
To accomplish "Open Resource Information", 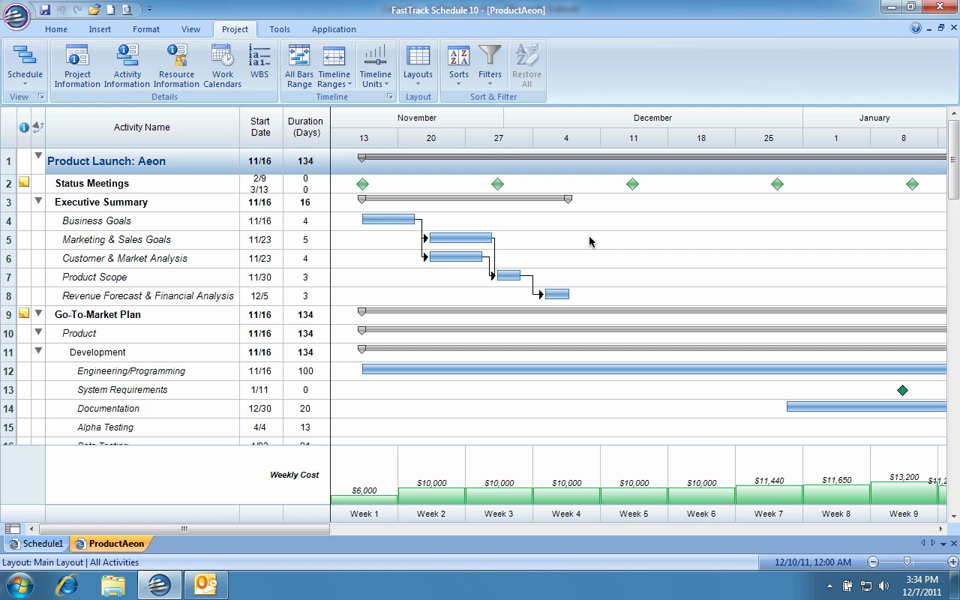I will click(176, 65).
